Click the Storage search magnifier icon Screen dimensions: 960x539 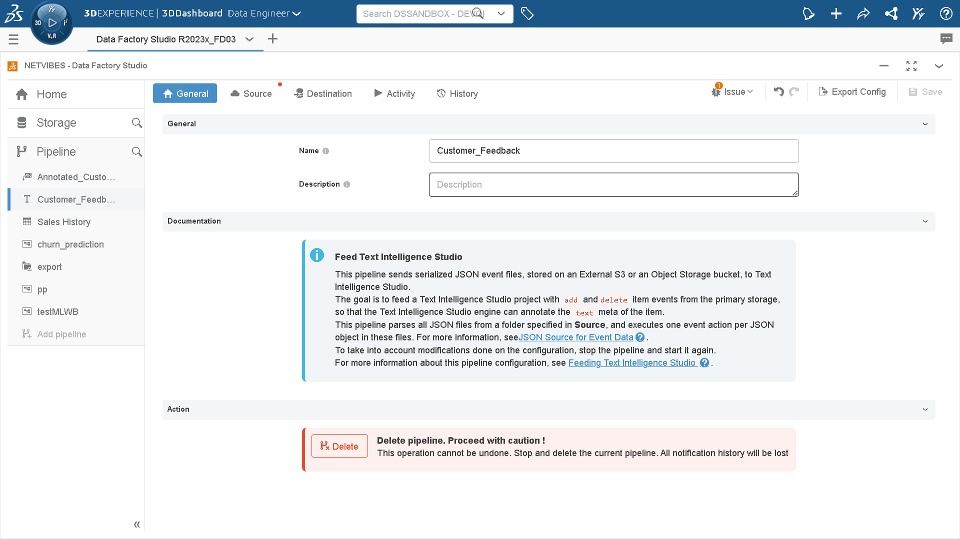(x=137, y=122)
